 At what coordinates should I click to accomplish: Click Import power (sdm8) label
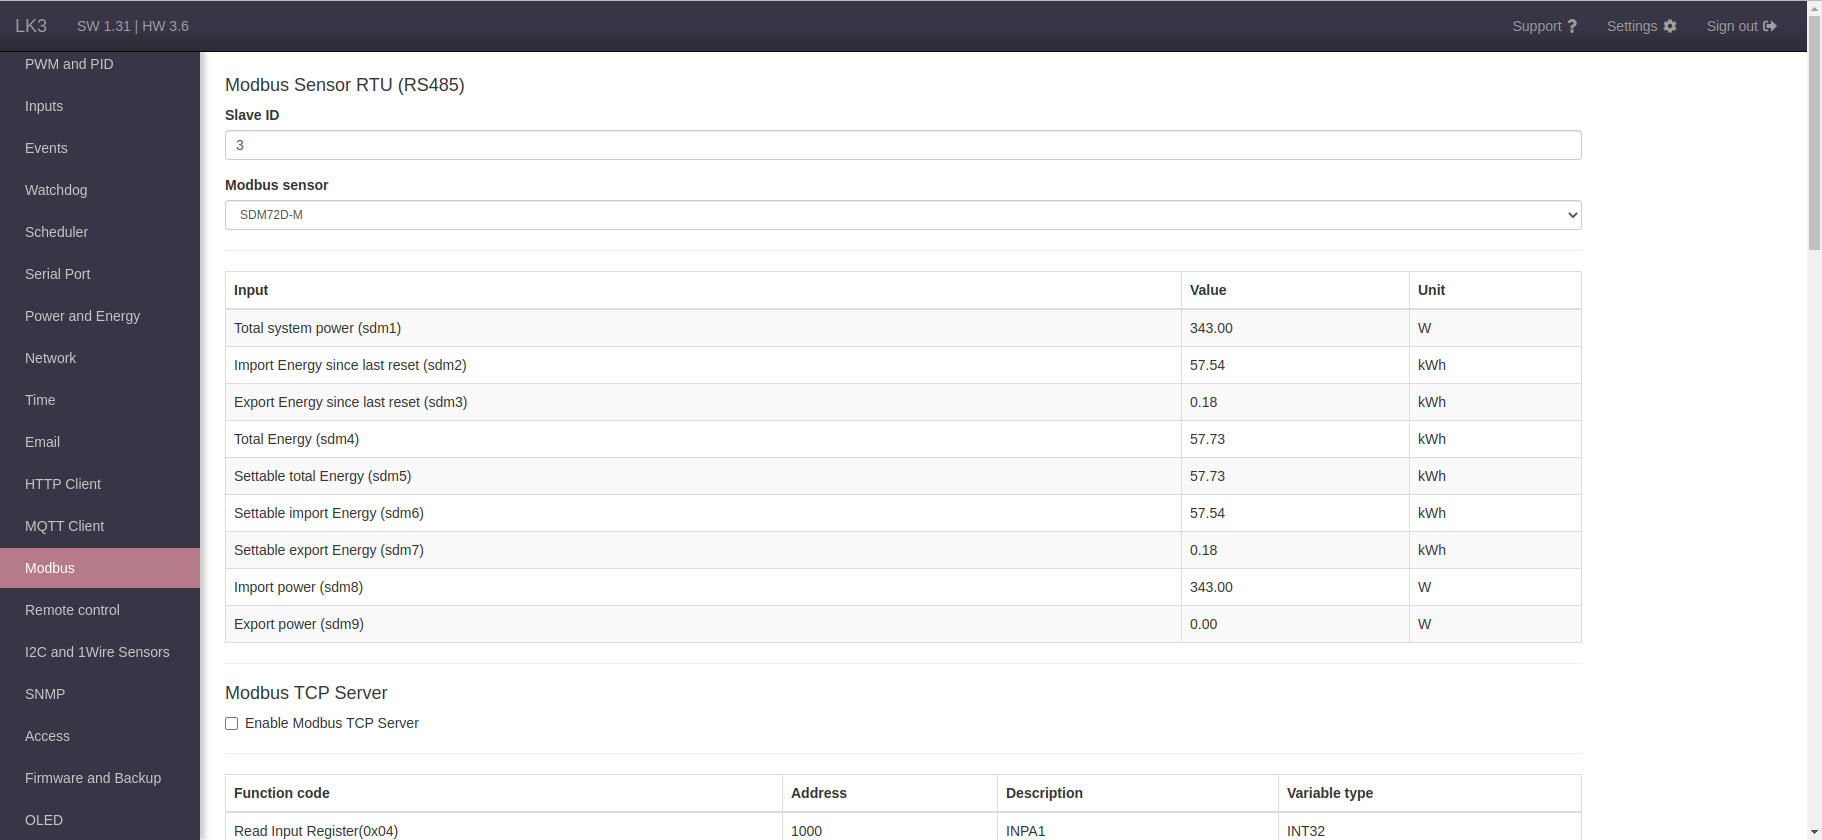pyautogui.click(x=298, y=587)
